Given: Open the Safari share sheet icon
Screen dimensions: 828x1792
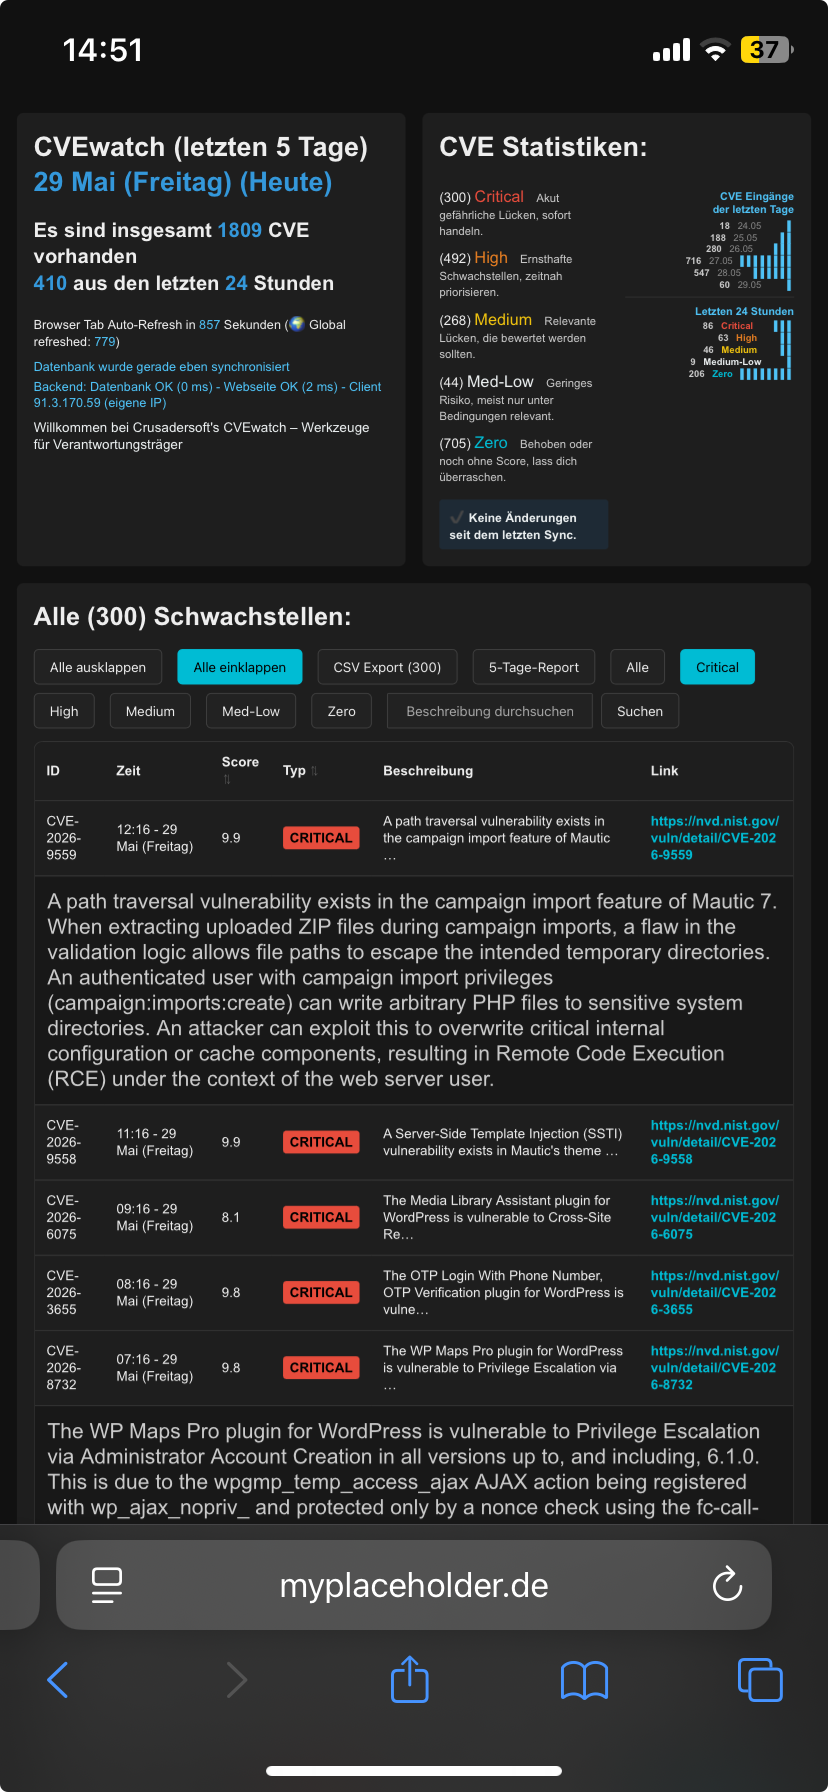Looking at the screenshot, I should (410, 1679).
